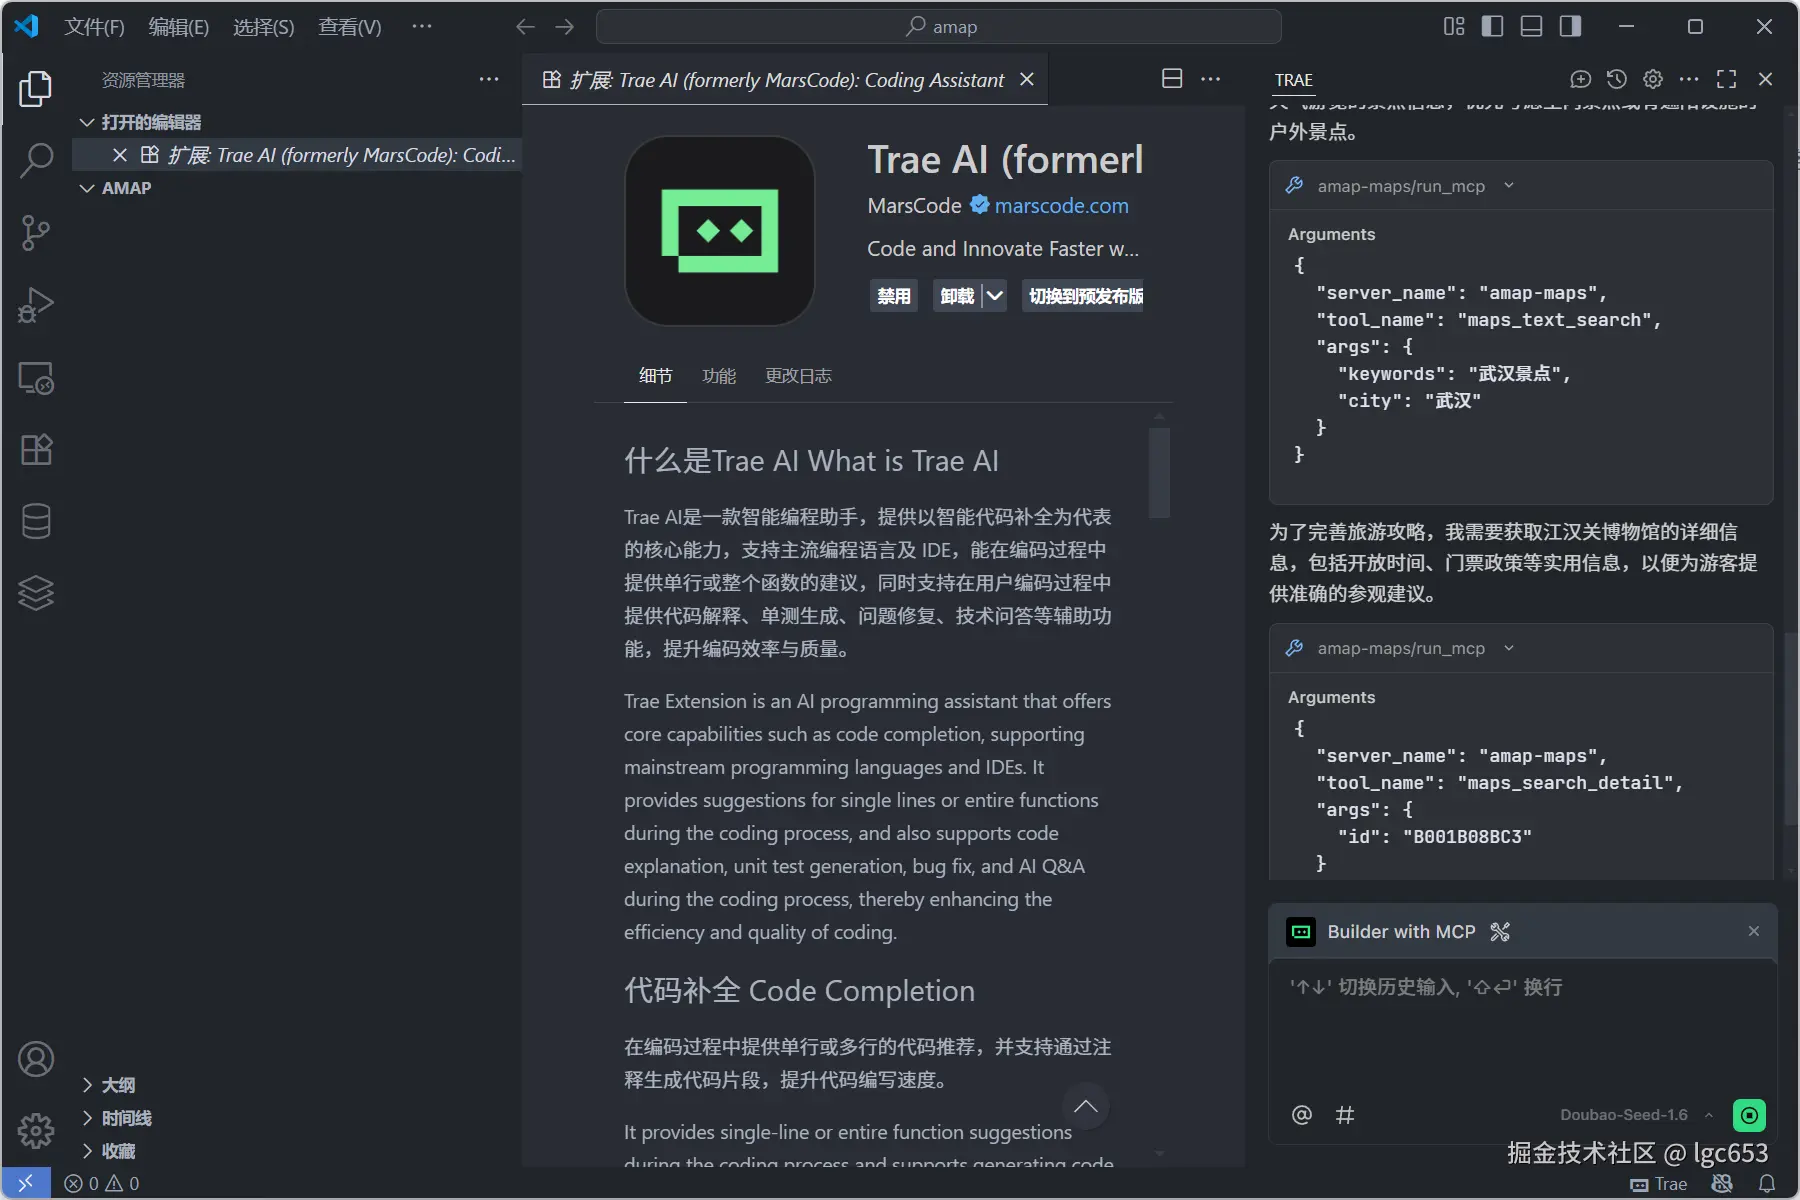The height and width of the screenshot is (1200, 1800).
Task: Click the 禁用 button
Action: click(894, 296)
